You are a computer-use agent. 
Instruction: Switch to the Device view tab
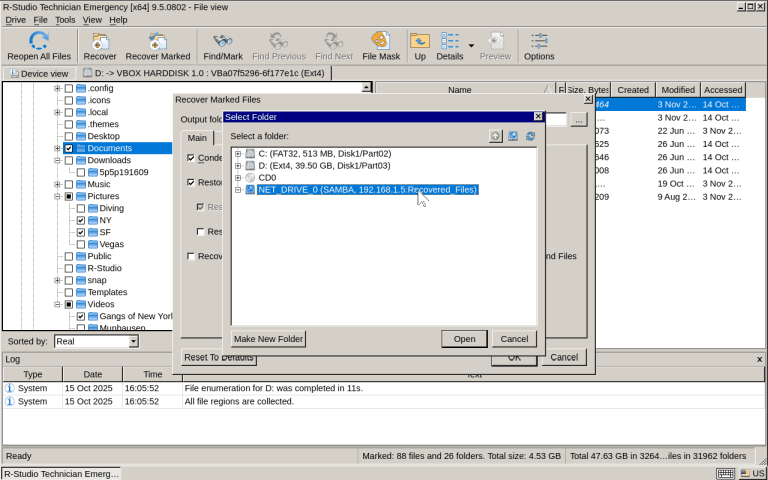39,73
